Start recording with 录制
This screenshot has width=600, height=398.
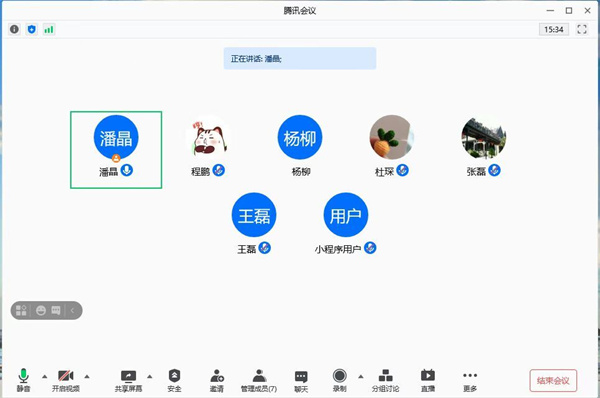coord(339,380)
